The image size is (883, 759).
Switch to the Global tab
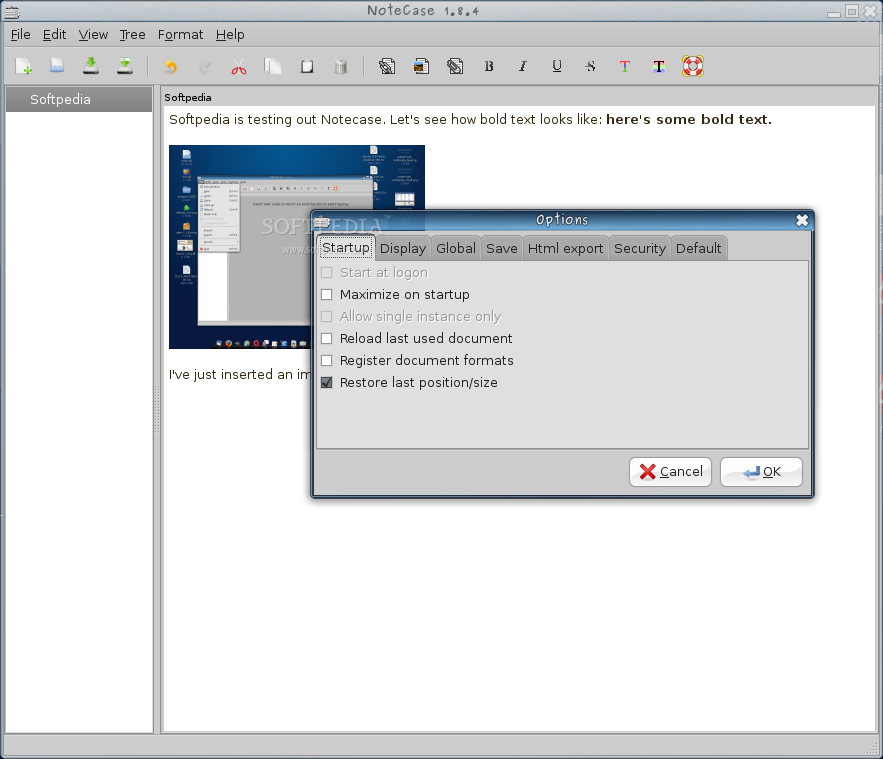click(456, 248)
